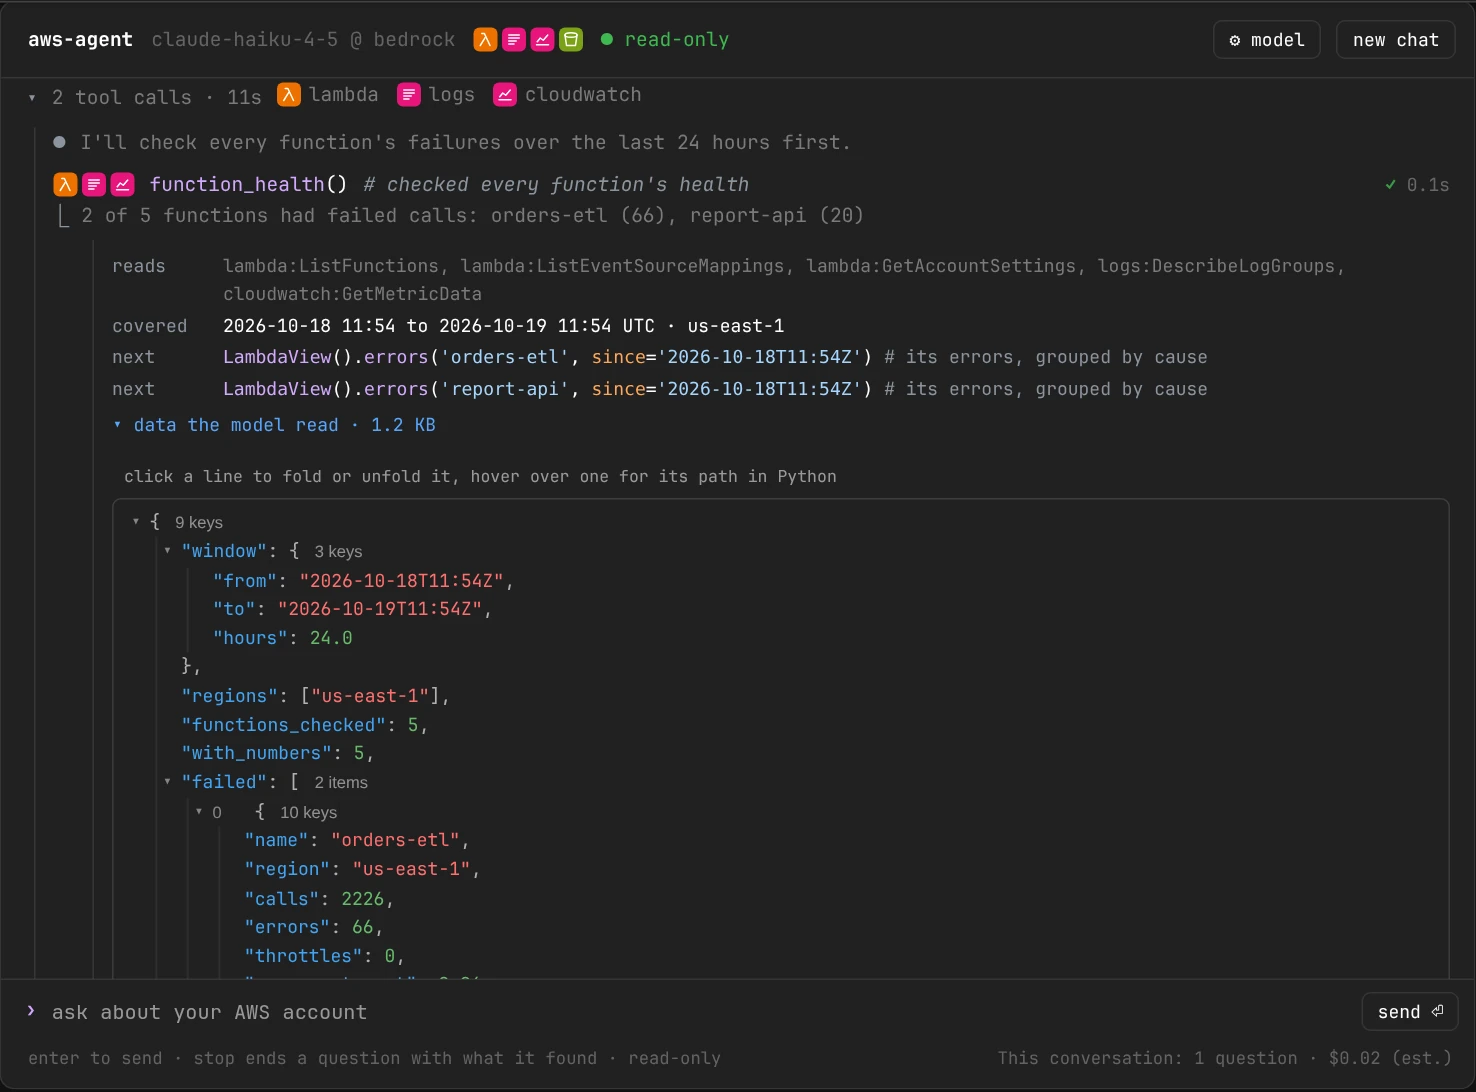This screenshot has height=1092, width=1476.
Task: Click the "claude-haiku-4-5 @ bedrock" model label
Action: point(303,40)
